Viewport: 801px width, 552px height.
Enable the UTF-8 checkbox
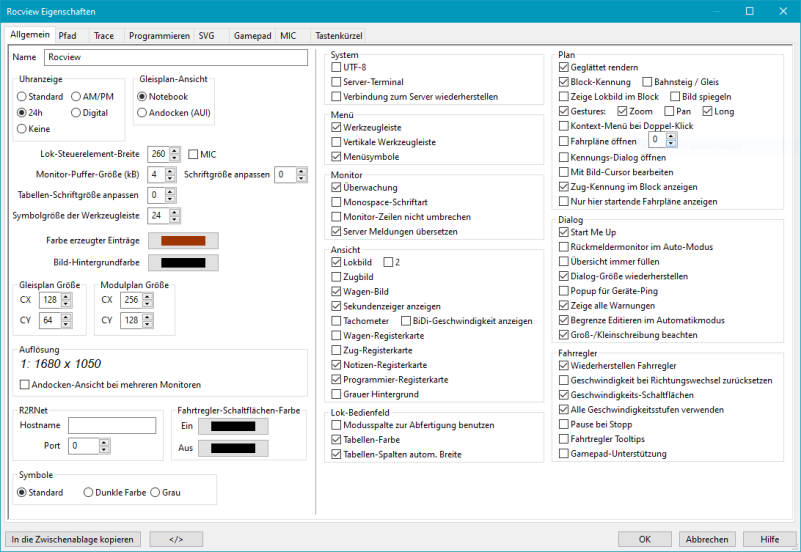pos(337,67)
